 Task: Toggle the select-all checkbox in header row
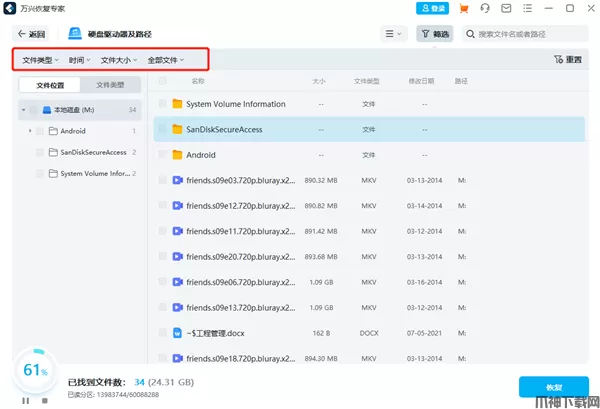[162, 81]
